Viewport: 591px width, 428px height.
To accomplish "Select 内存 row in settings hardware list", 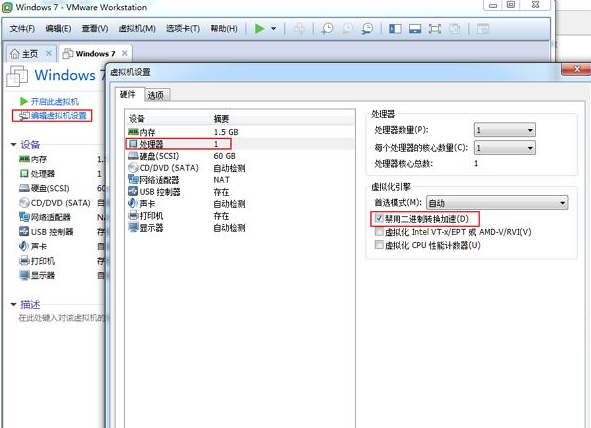I will 240,132.
